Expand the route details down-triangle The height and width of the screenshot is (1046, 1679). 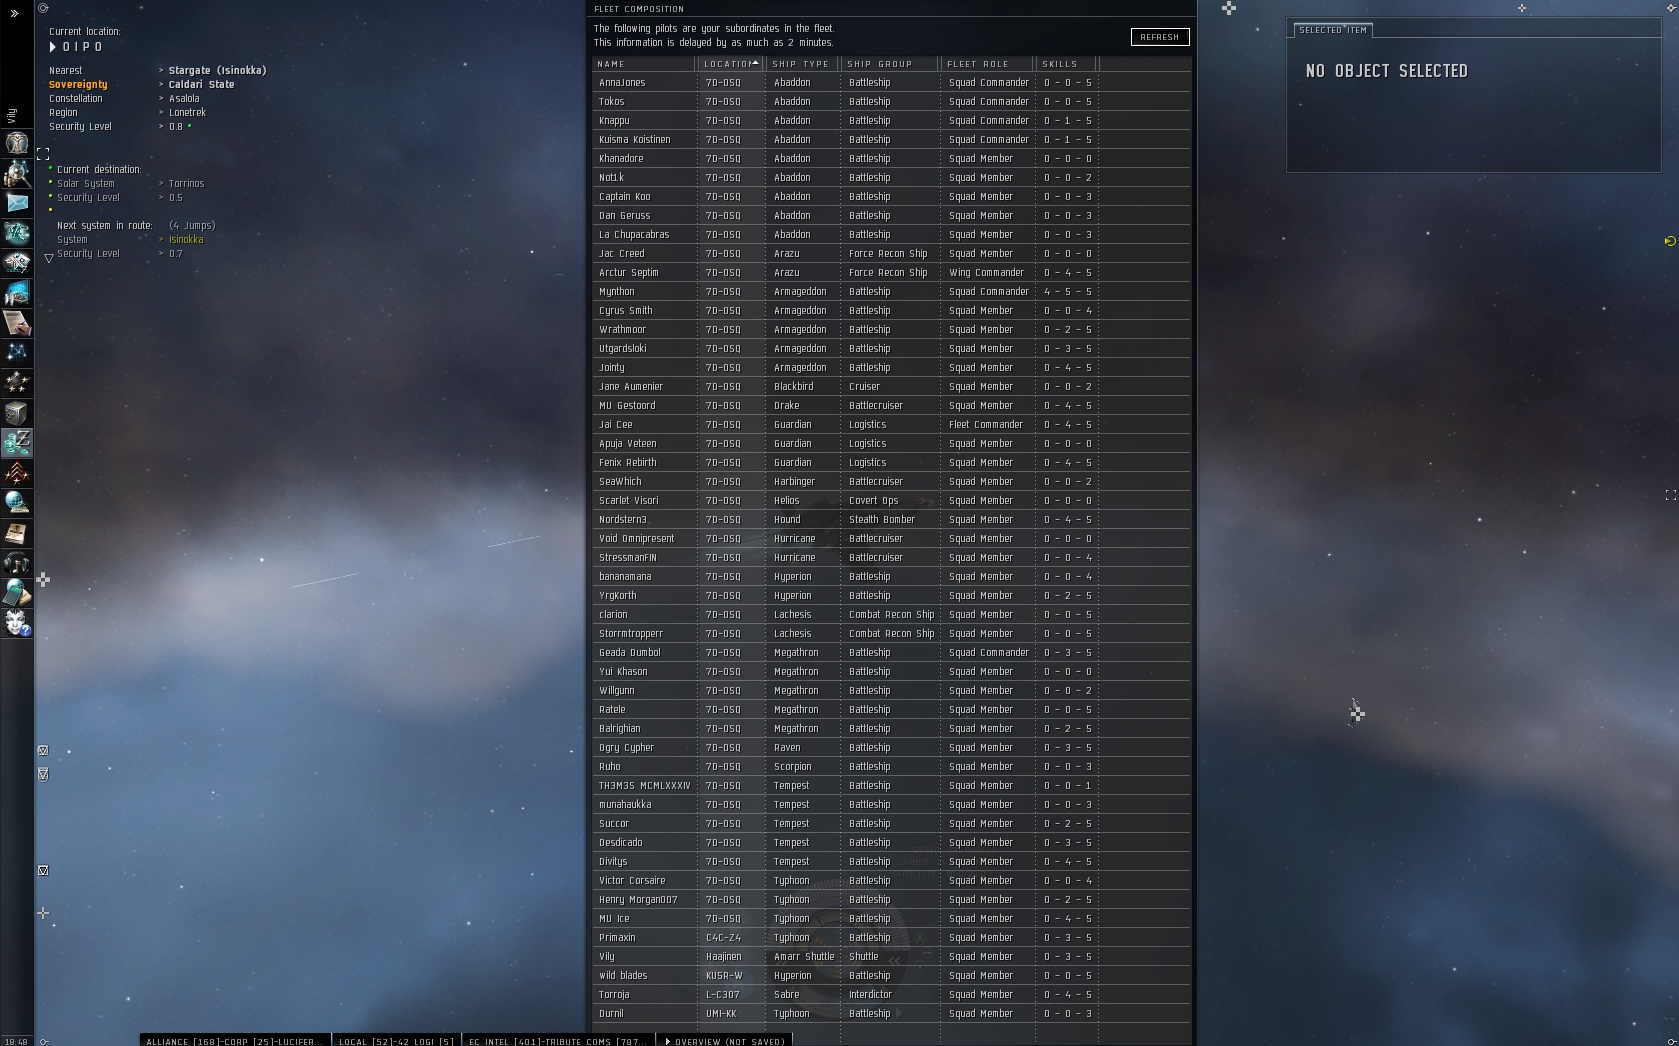[49, 258]
